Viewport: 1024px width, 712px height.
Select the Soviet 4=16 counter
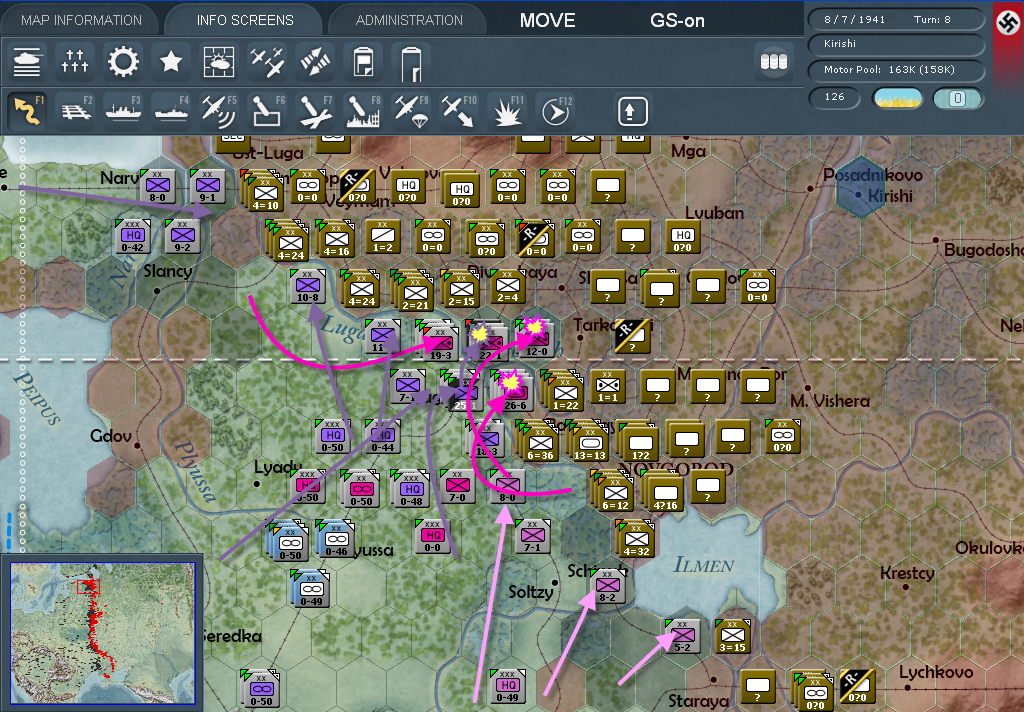pyautogui.click(x=336, y=238)
